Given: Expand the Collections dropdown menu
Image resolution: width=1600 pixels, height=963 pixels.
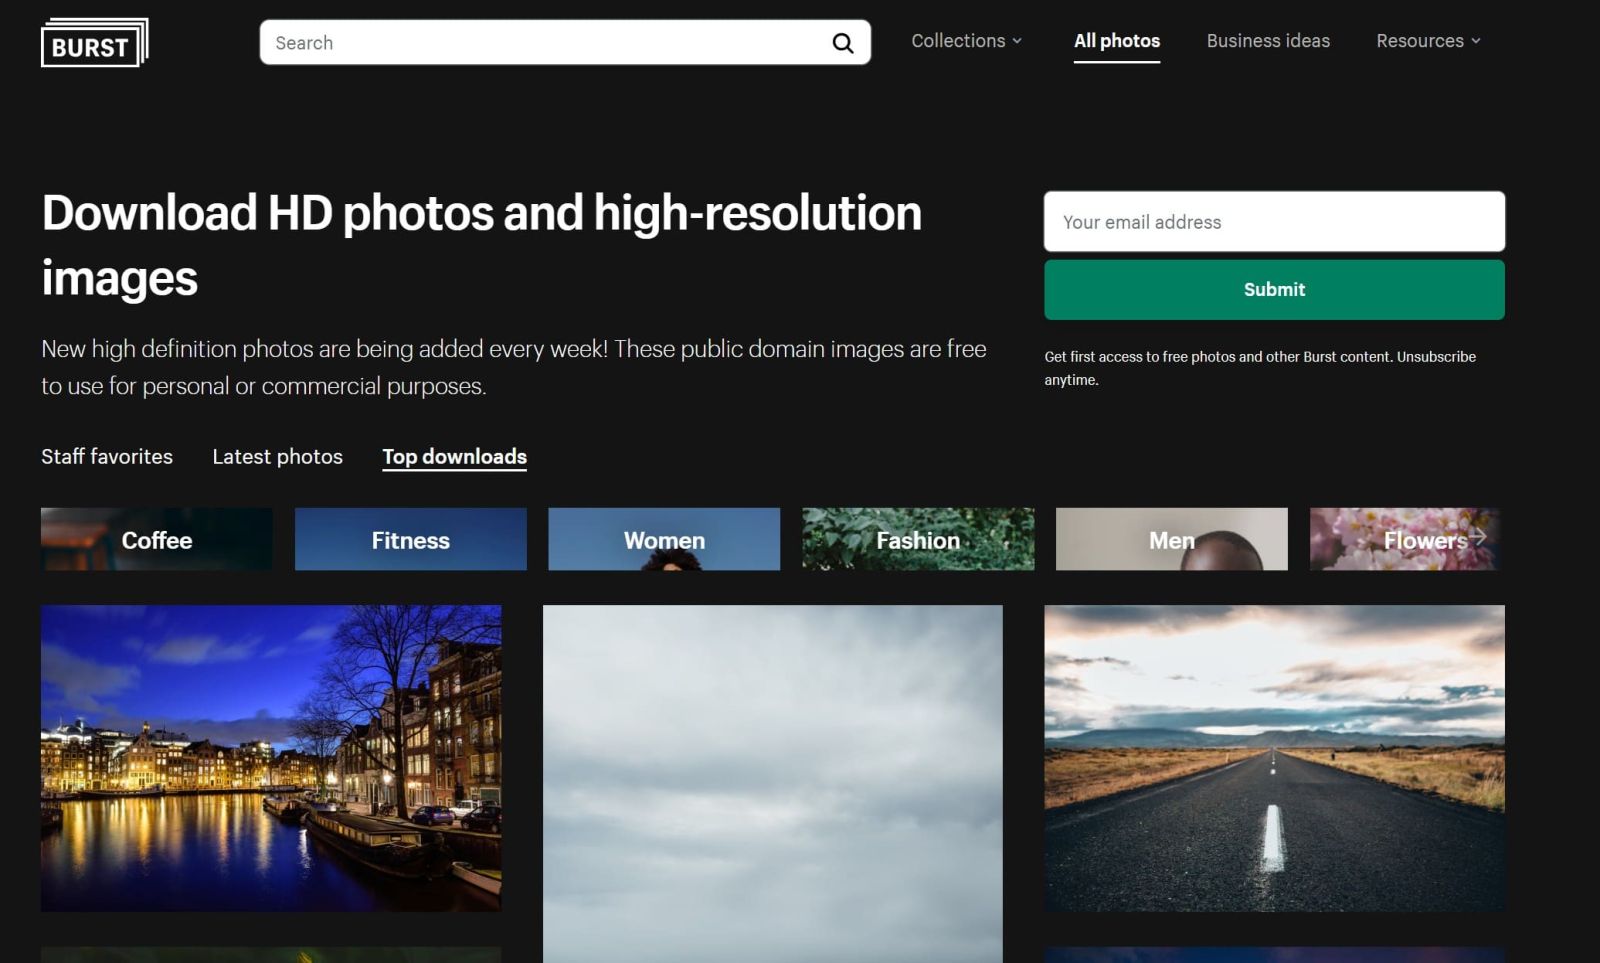Looking at the screenshot, I should click(966, 41).
